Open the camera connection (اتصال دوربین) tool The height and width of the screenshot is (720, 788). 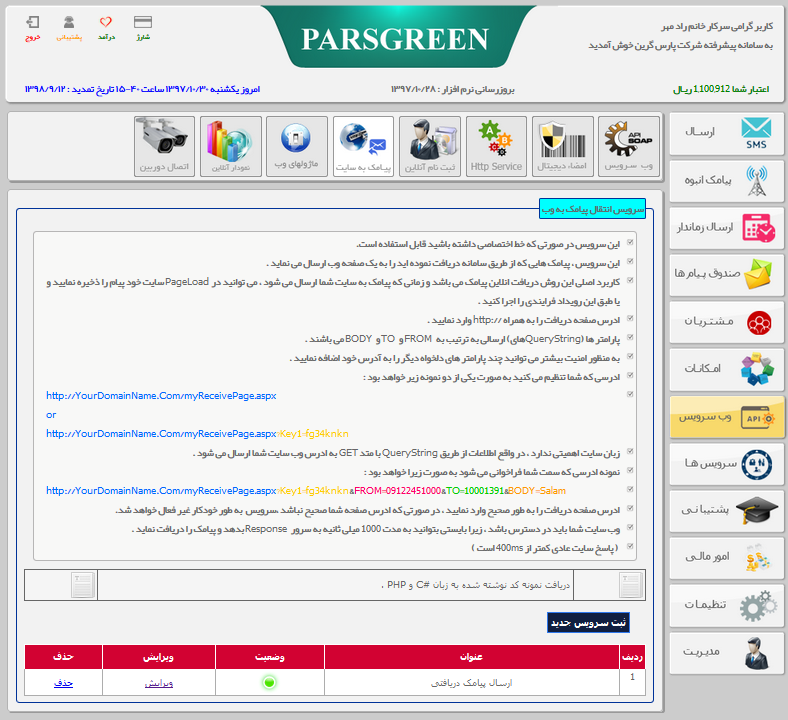(164, 146)
